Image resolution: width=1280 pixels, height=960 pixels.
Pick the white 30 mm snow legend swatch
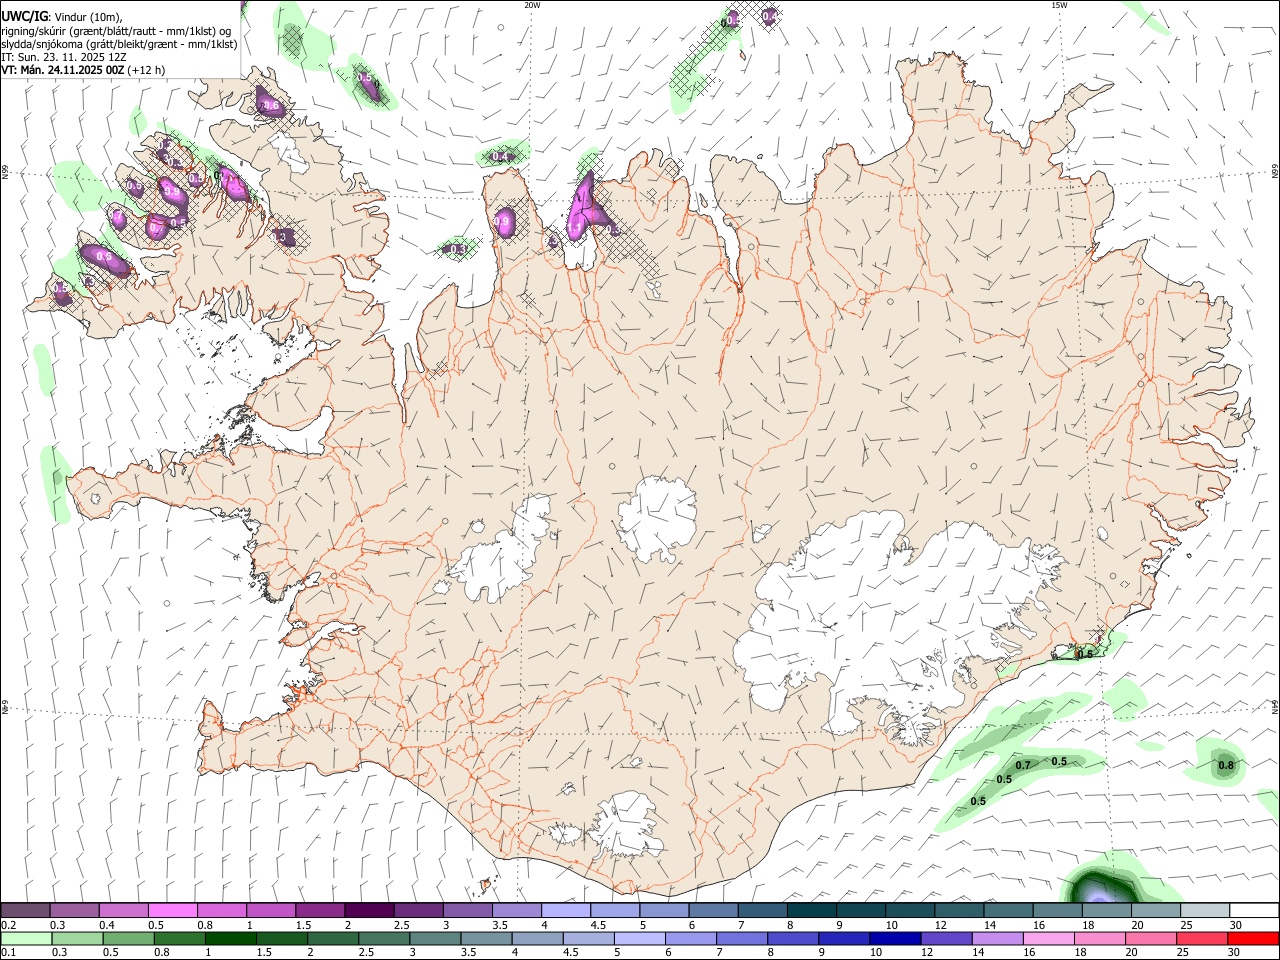[1254, 911]
